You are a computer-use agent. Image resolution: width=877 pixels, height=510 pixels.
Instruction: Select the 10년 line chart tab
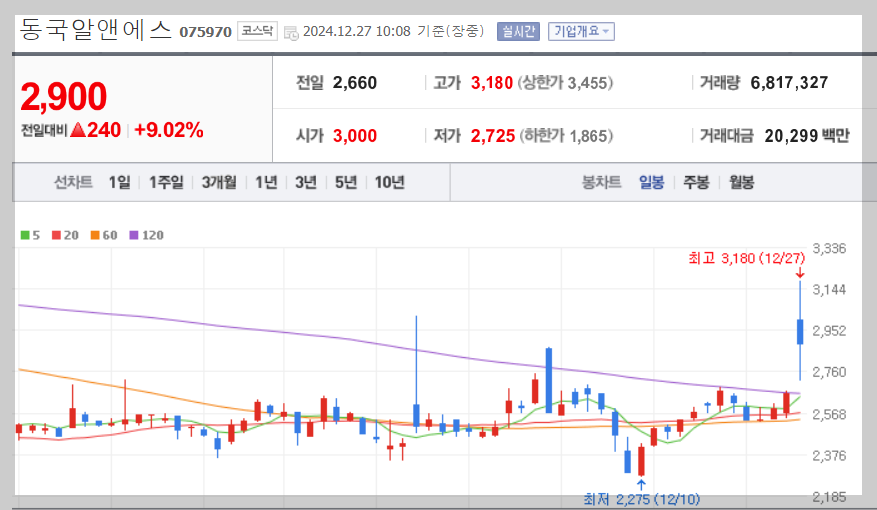coord(389,182)
